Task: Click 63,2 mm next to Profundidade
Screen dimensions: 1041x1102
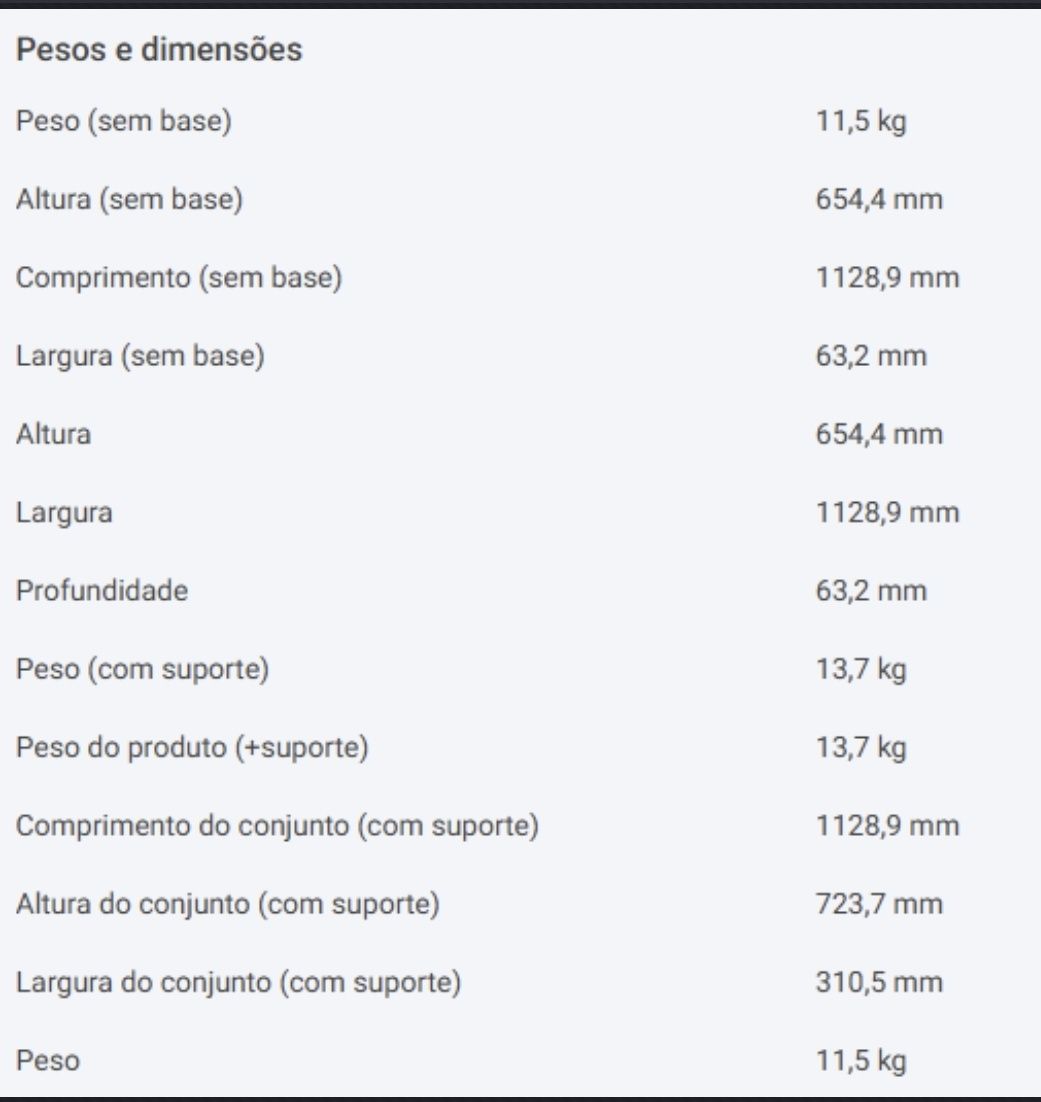Action: [871, 590]
